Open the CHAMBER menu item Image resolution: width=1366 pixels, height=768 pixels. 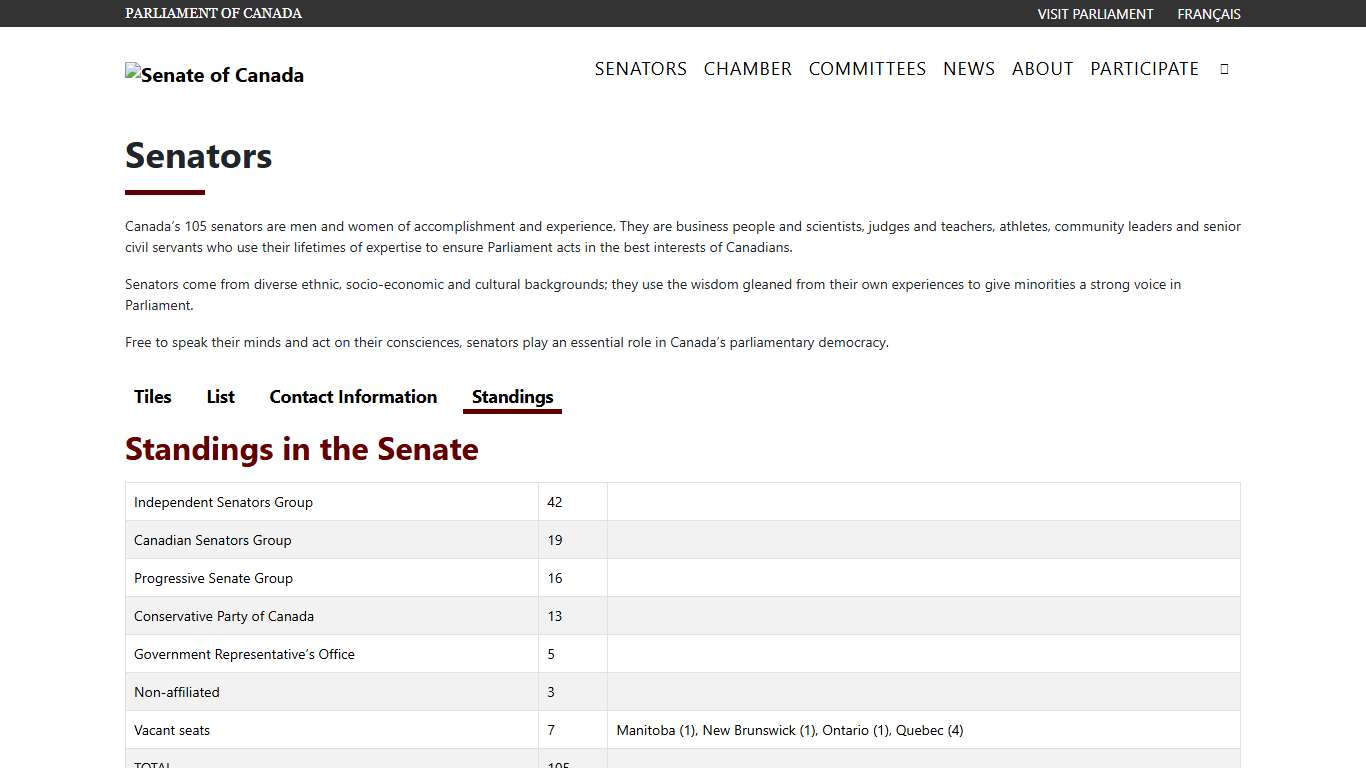(x=747, y=69)
